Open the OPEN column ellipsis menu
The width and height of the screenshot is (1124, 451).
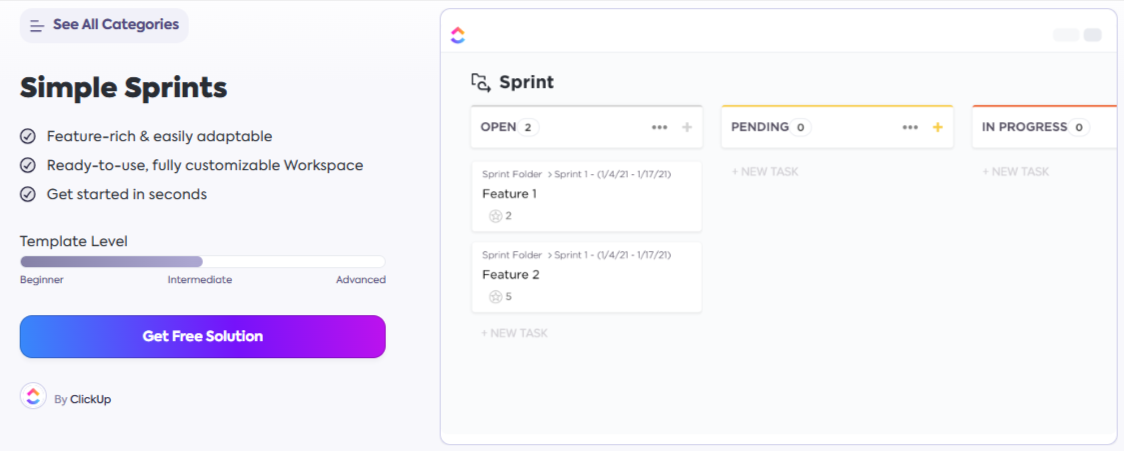(x=659, y=127)
